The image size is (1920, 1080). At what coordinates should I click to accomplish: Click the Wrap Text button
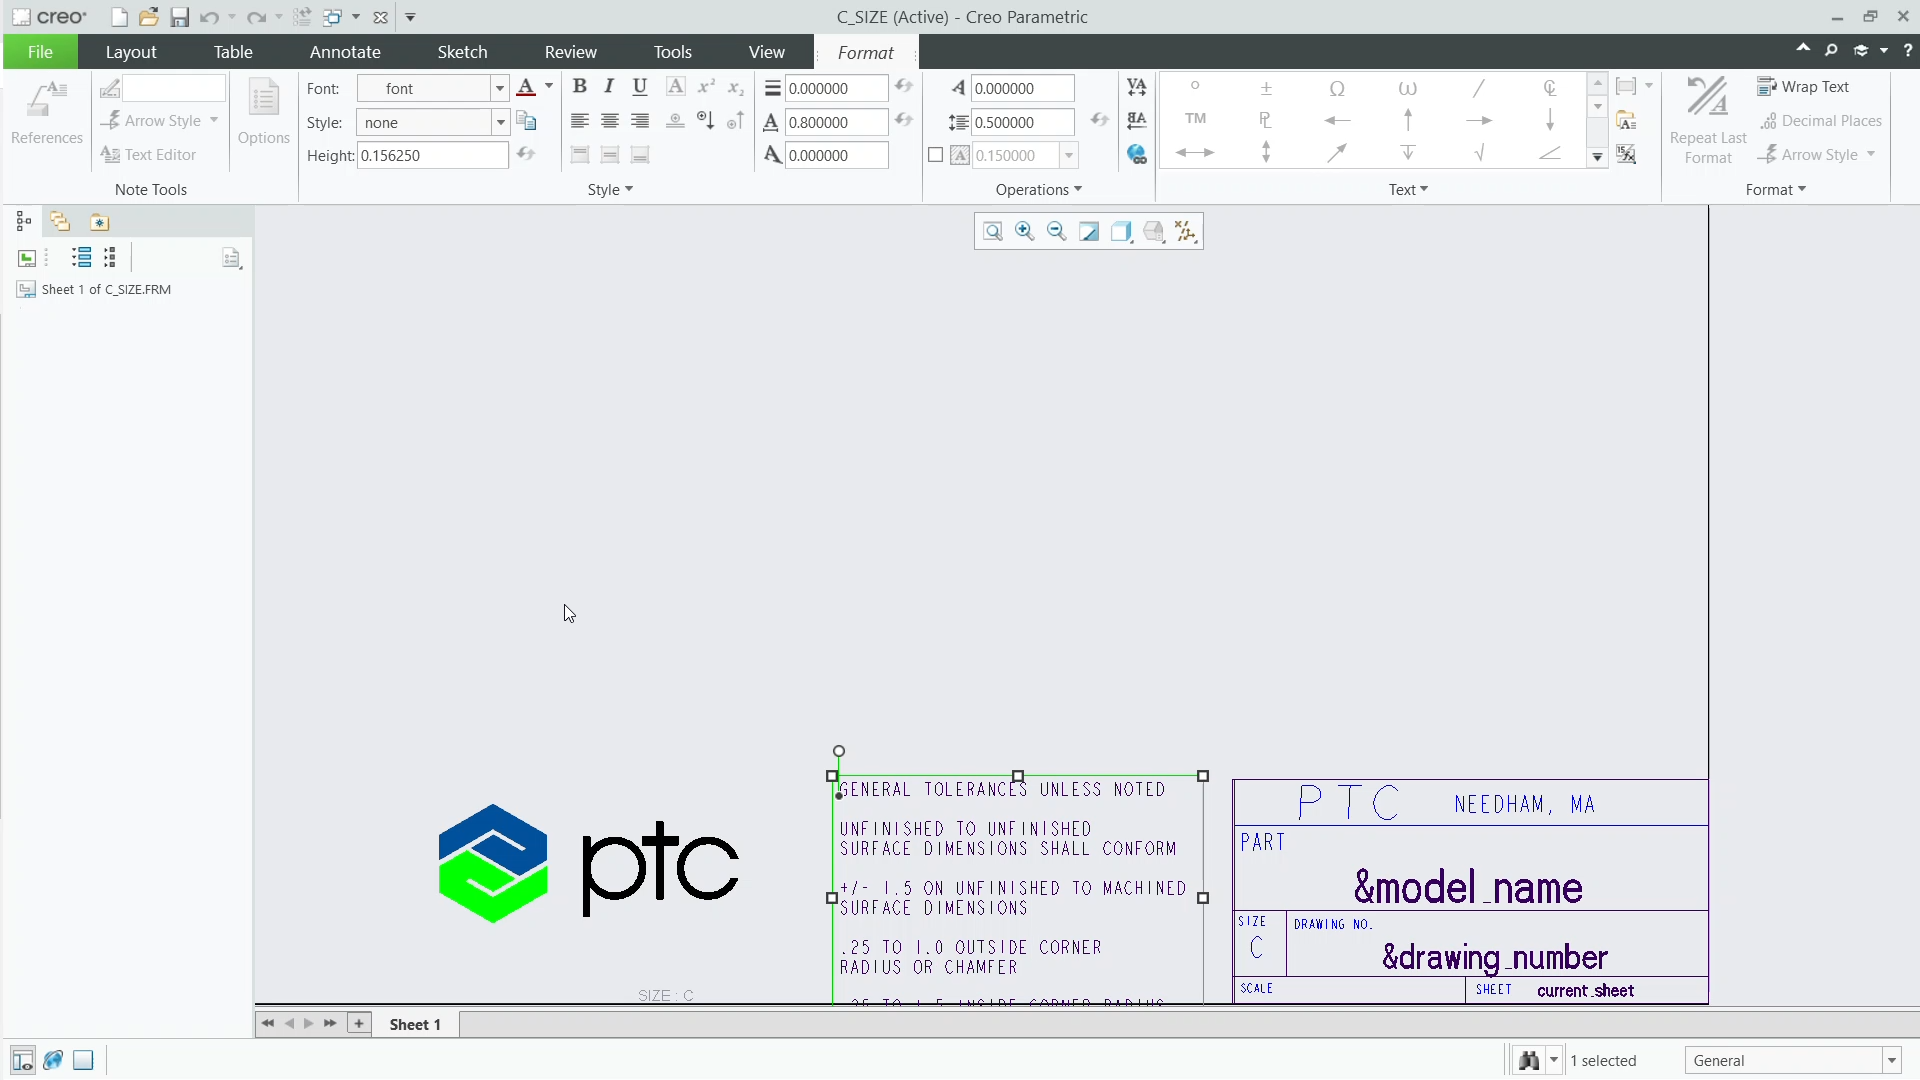click(1804, 87)
